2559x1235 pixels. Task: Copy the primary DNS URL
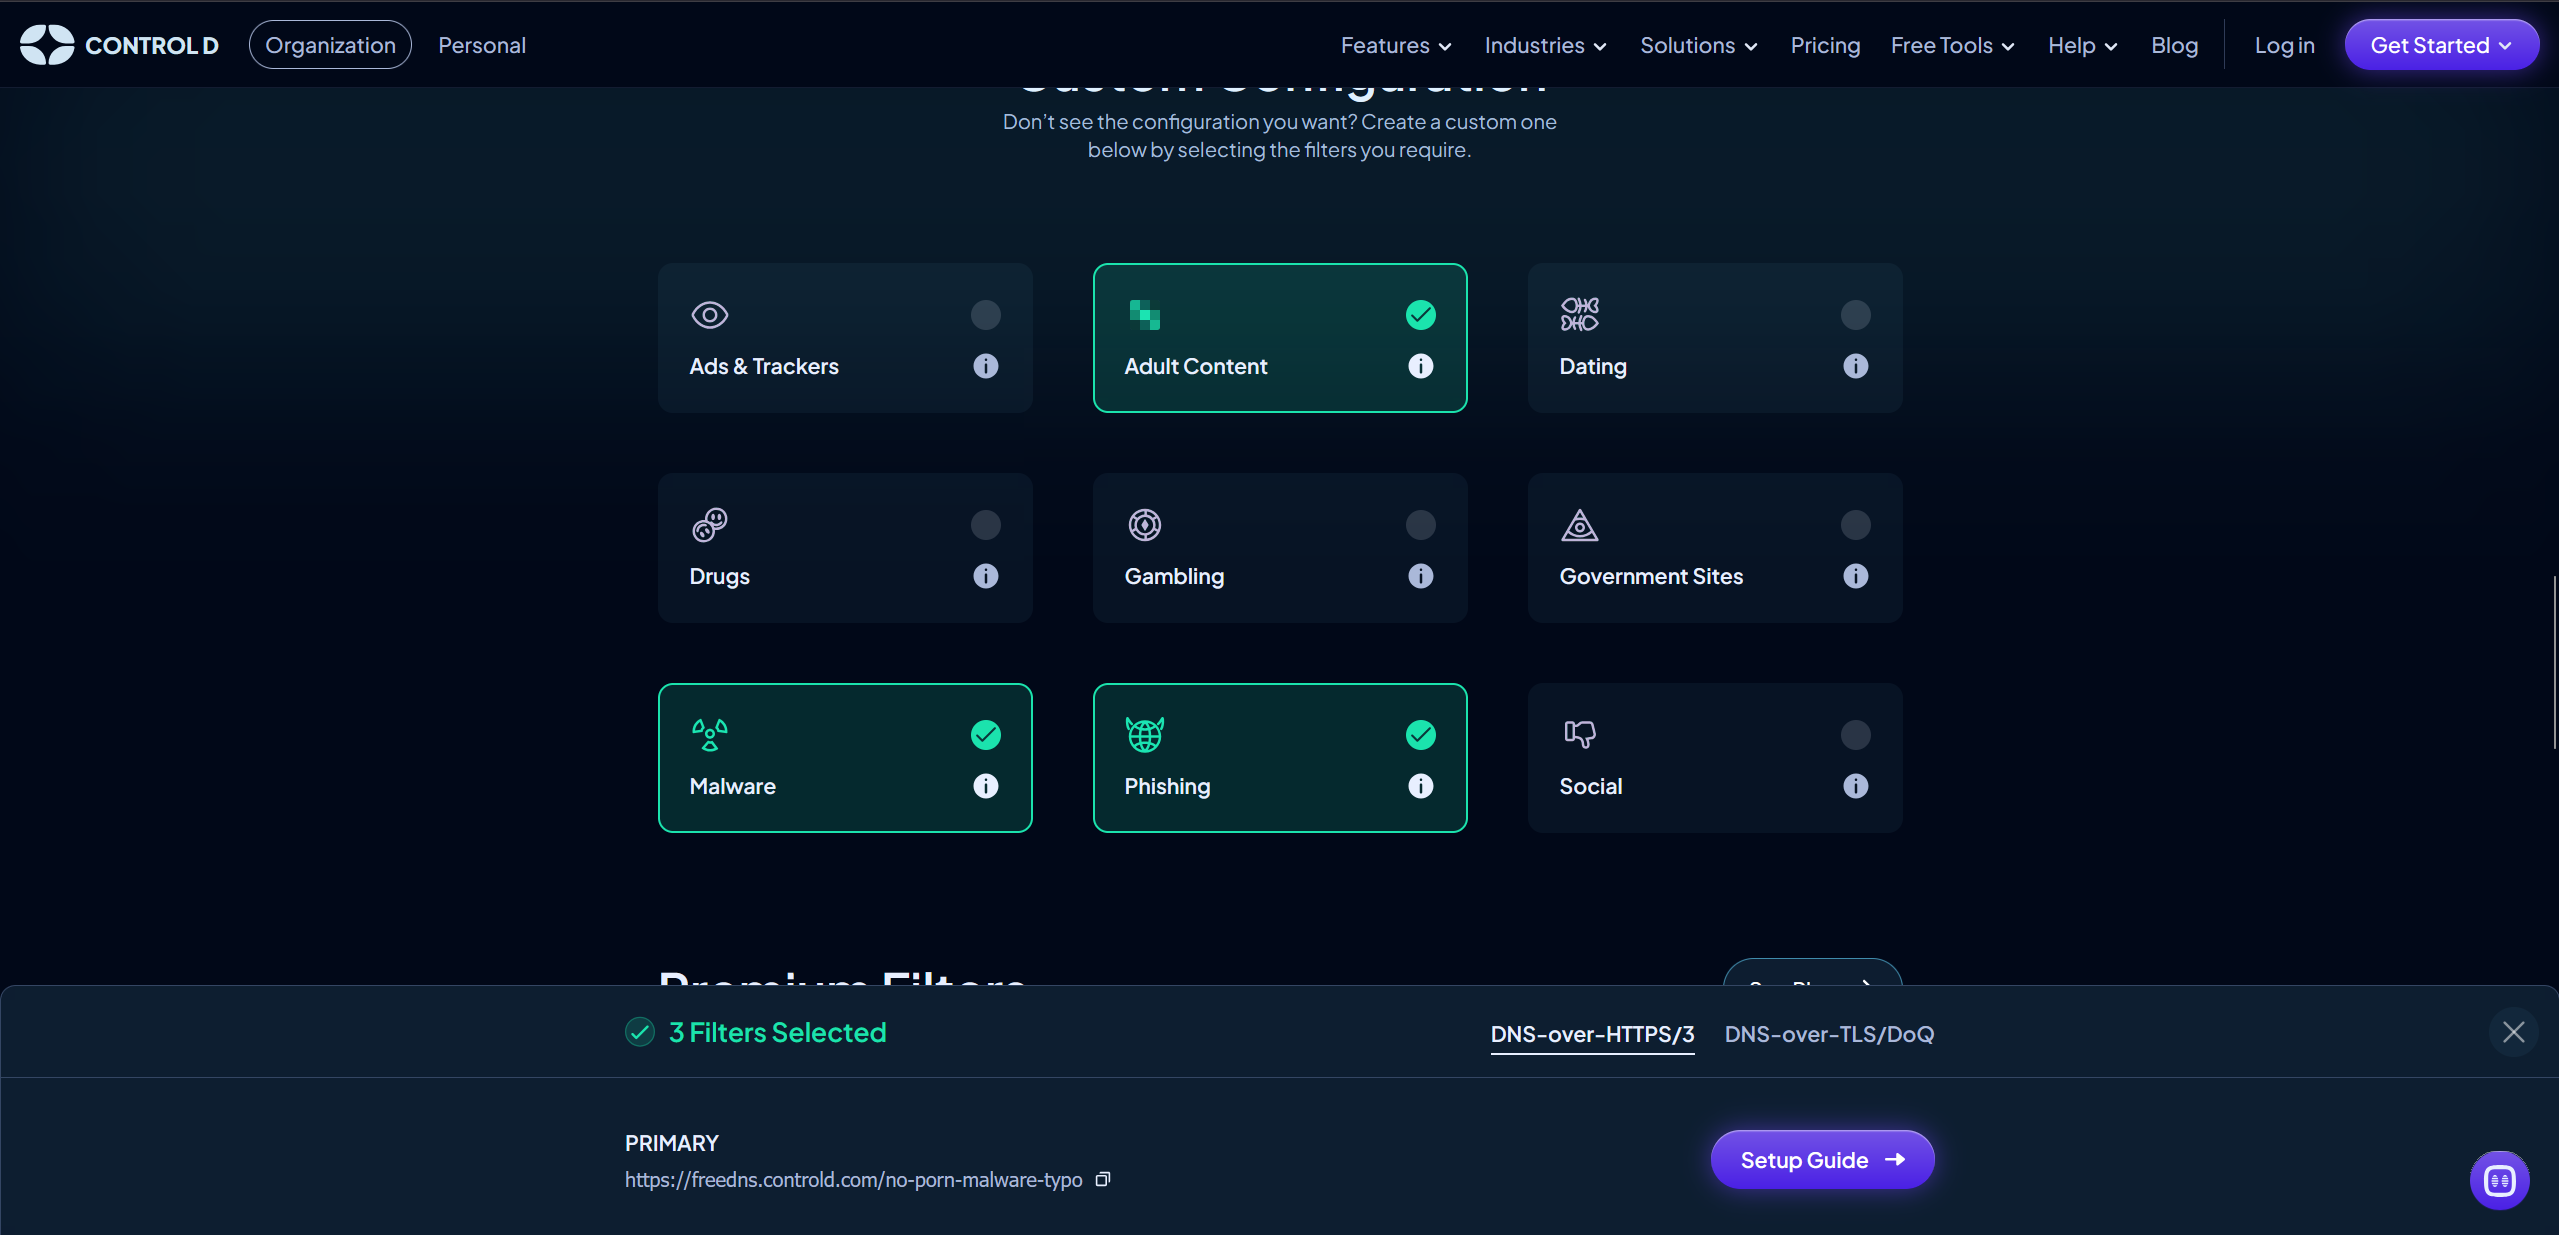tap(1103, 1180)
